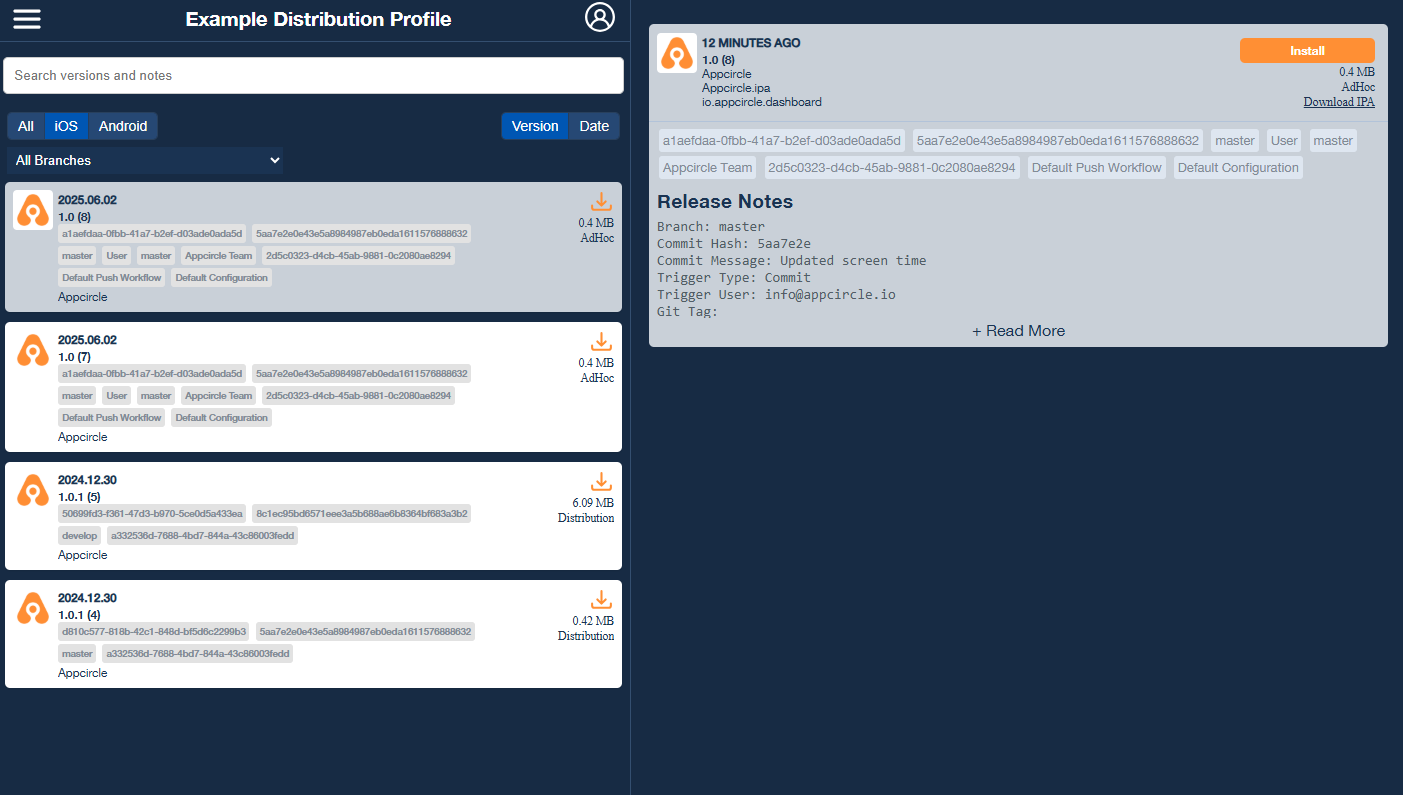The width and height of the screenshot is (1403, 795).
Task: Sort the list by Date
Action: tap(594, 126)
